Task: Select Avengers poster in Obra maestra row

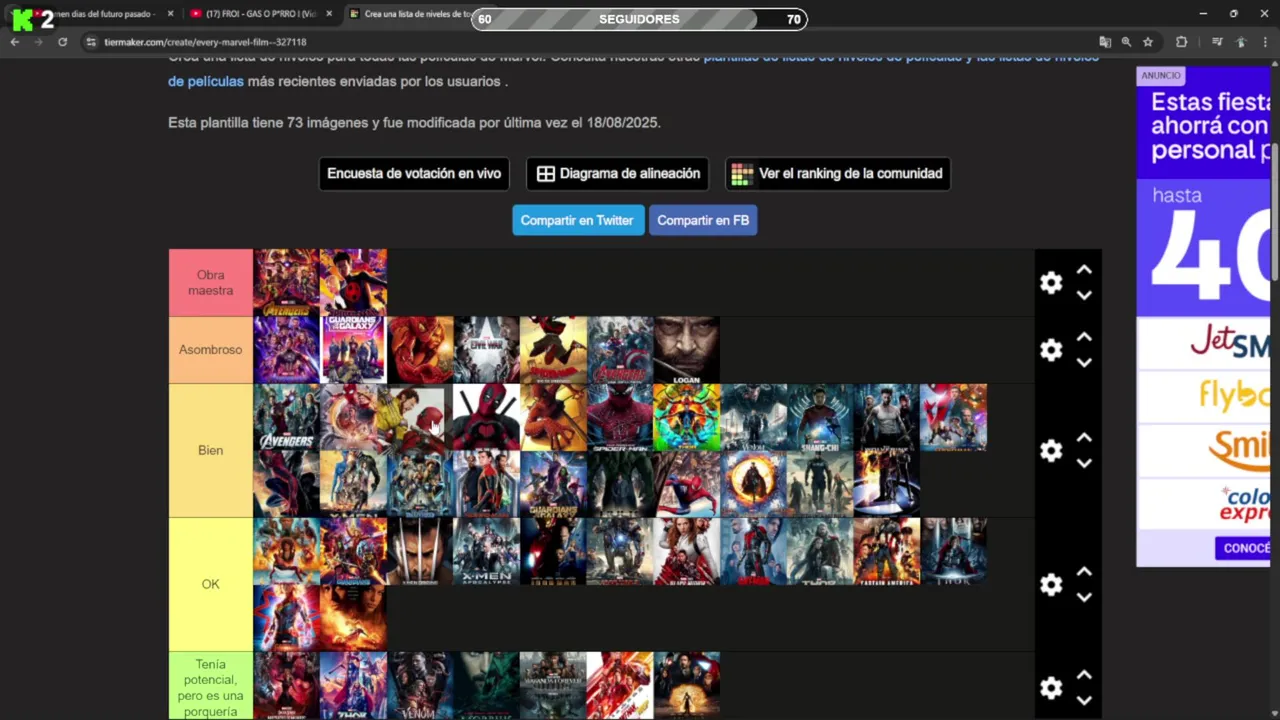Action: coord(287,283)
